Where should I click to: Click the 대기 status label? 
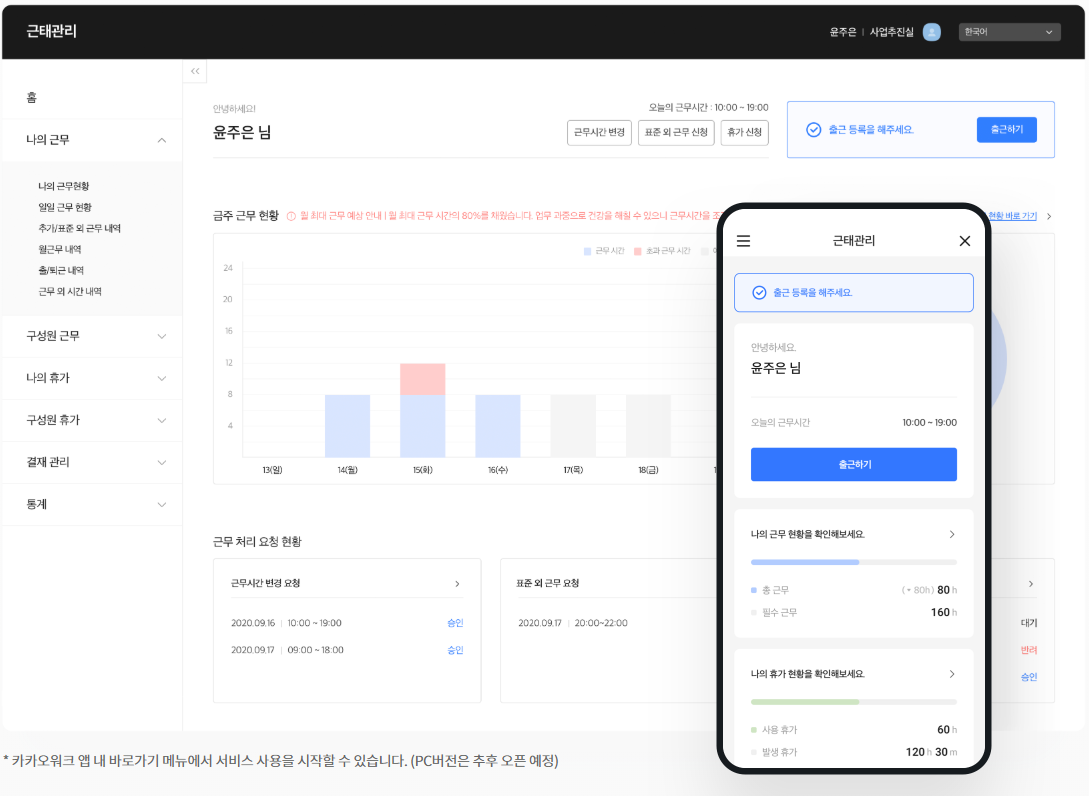tap(1029, 623)
